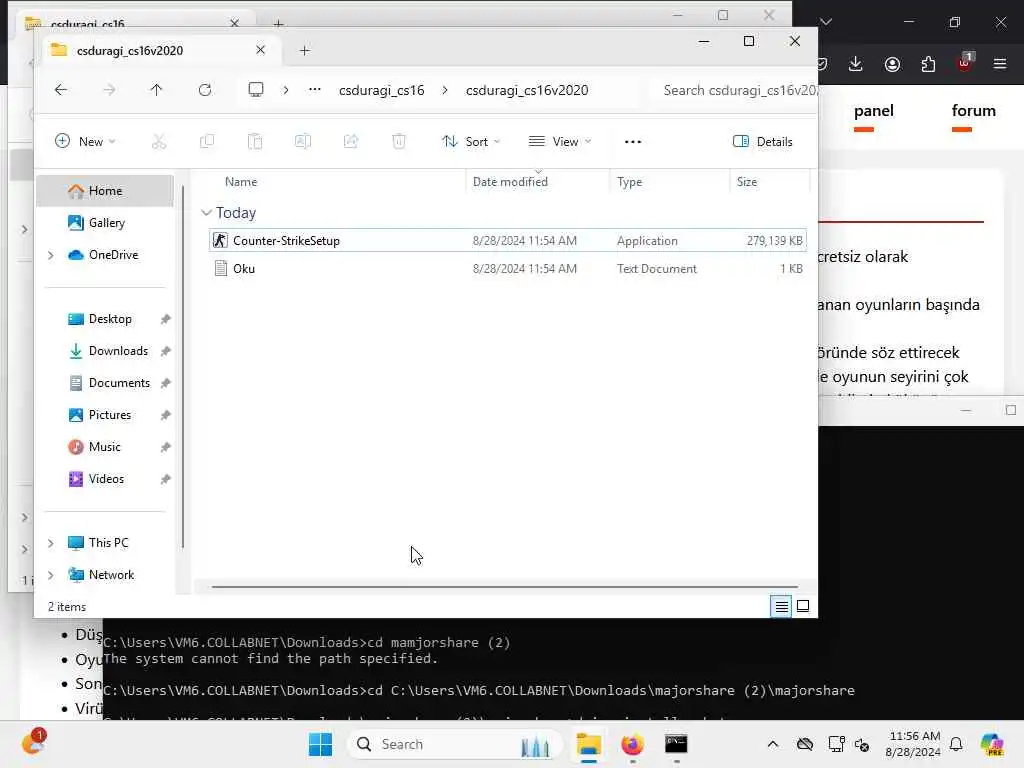The image size is (1024, 768).
Task: Toggle the Details pane
Action: pos(763,142)
